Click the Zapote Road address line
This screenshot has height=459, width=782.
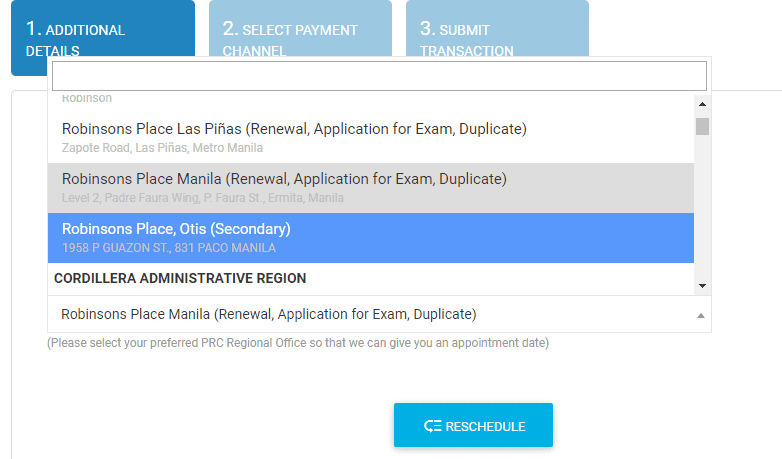[162, 148]
